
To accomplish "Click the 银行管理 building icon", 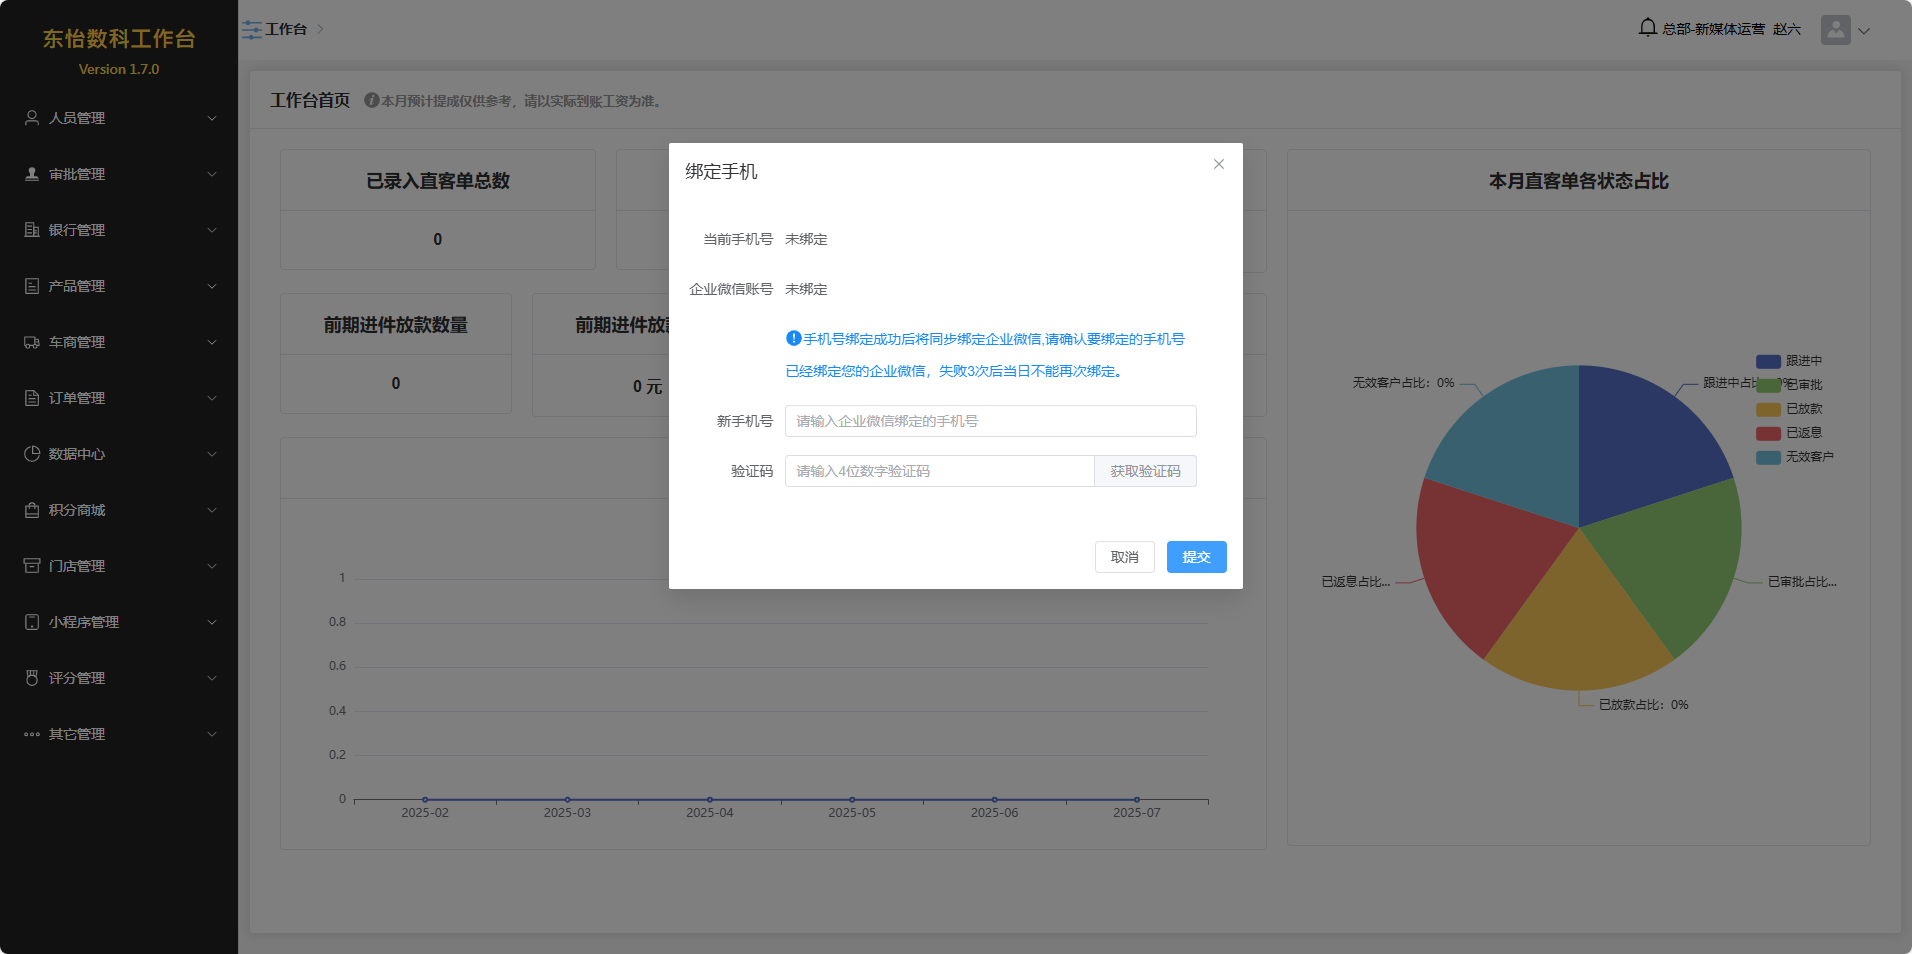I will [x=32, y=230].
